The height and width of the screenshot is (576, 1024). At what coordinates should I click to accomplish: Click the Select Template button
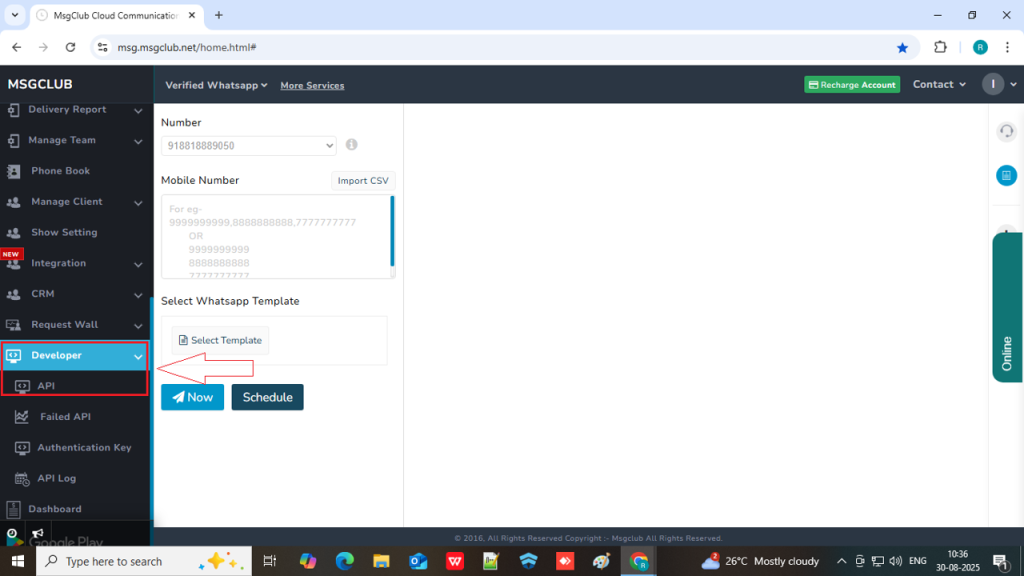click(x=220, y=340)
